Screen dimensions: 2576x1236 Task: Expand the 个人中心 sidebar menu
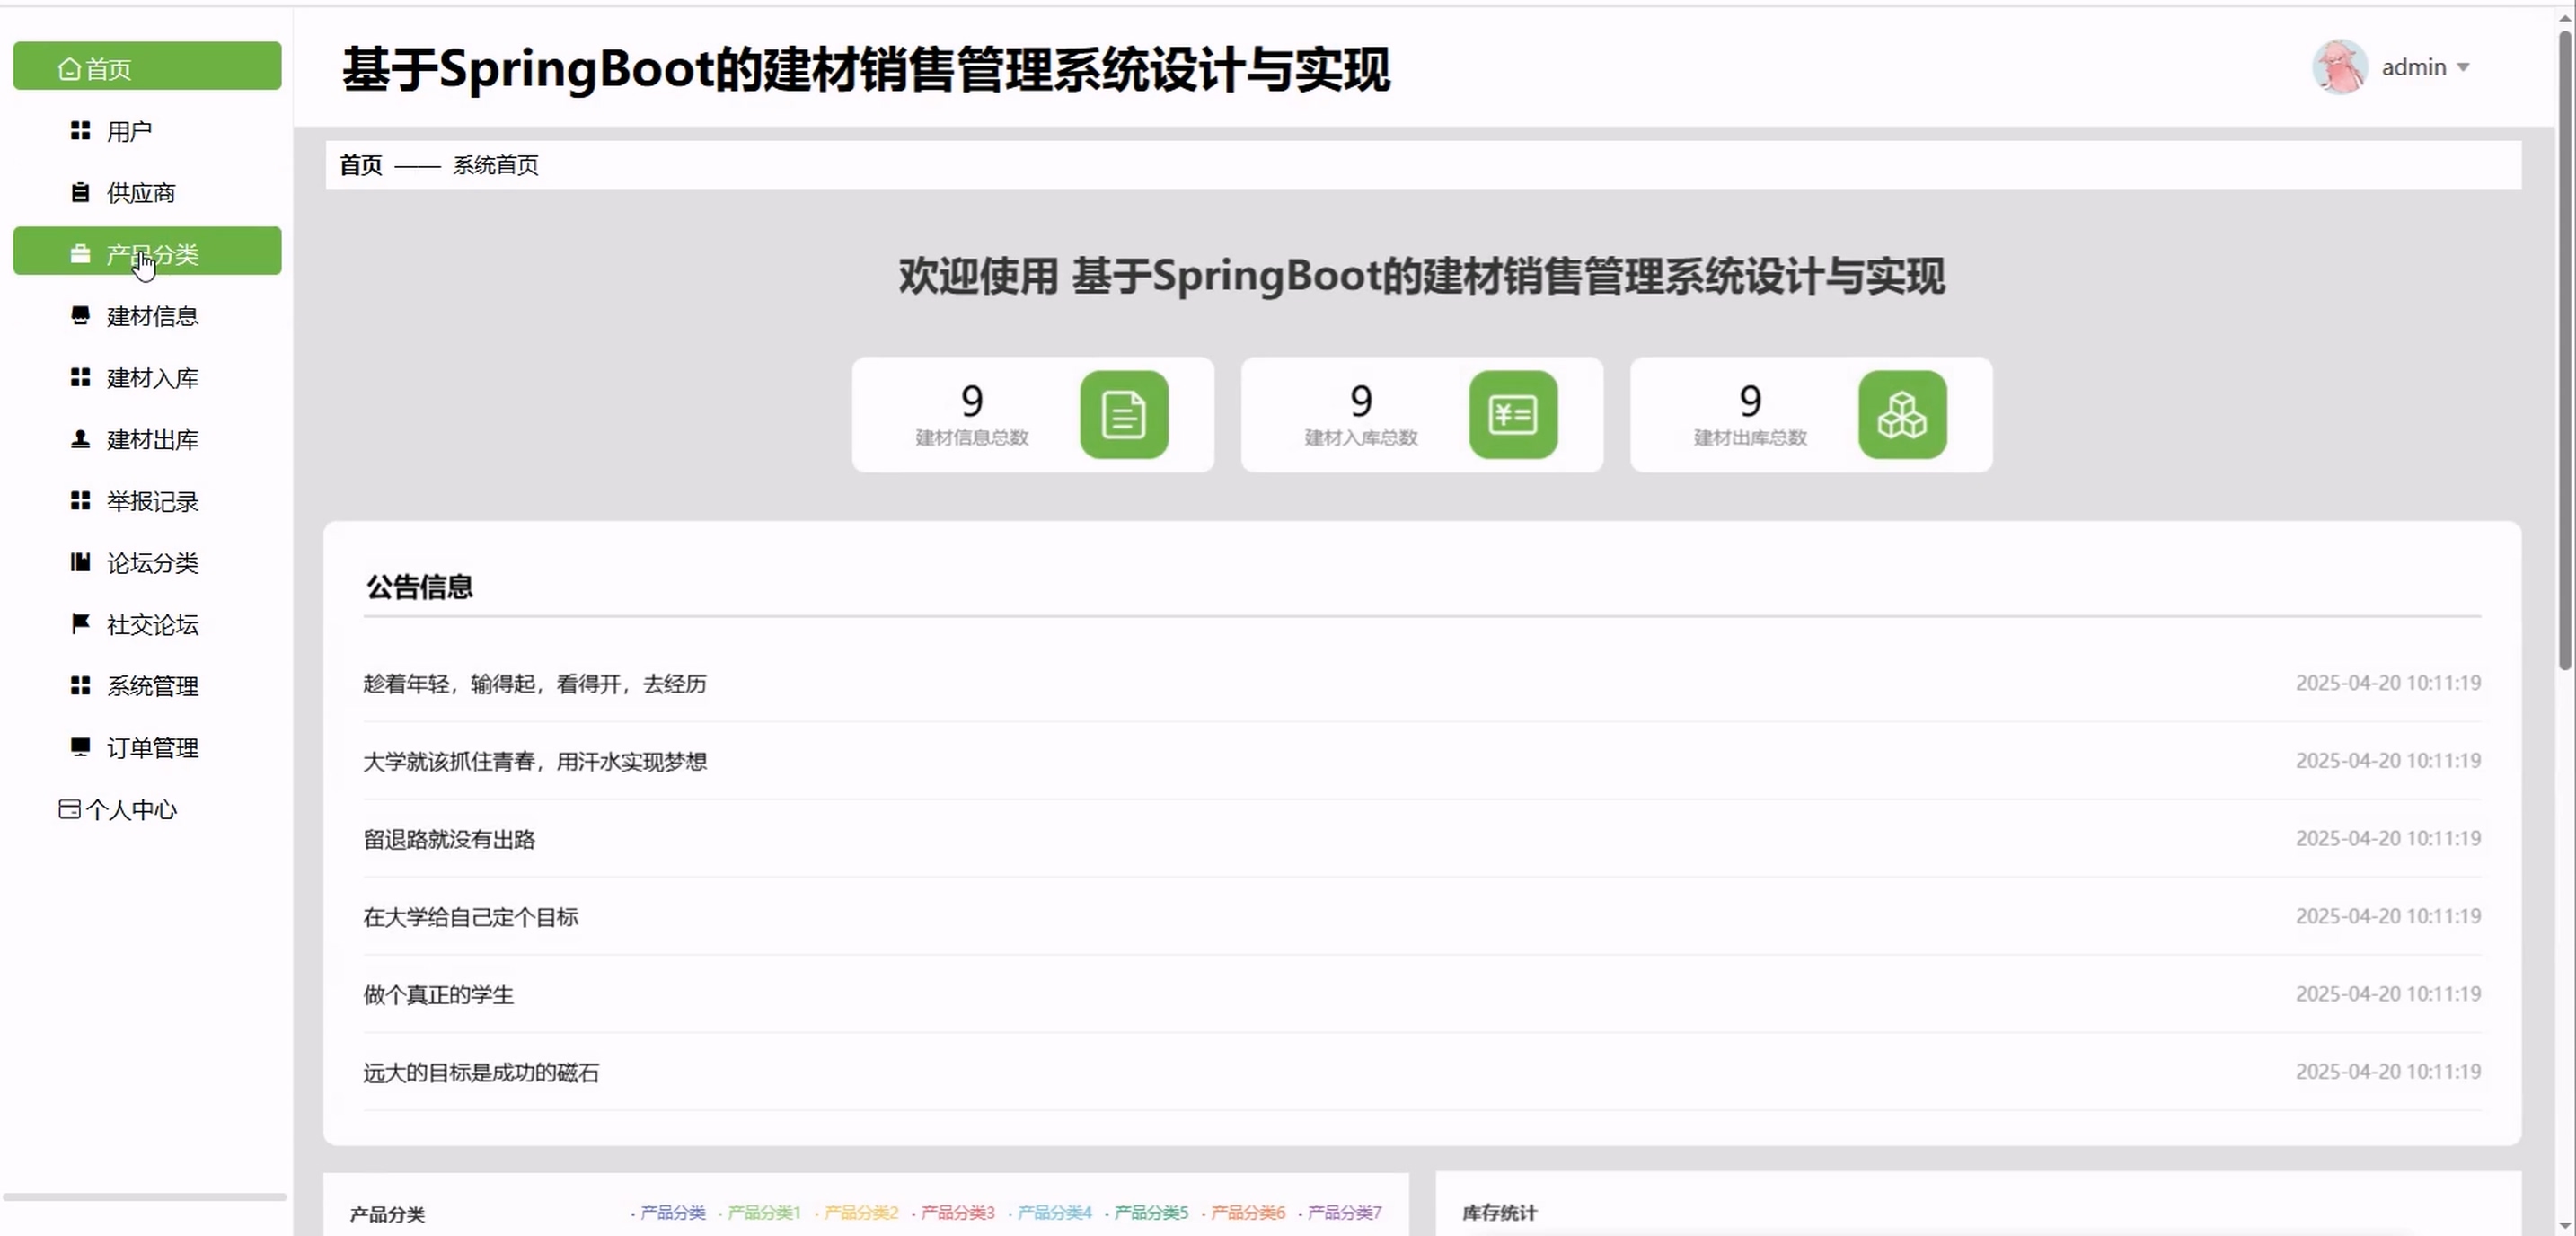130,810
